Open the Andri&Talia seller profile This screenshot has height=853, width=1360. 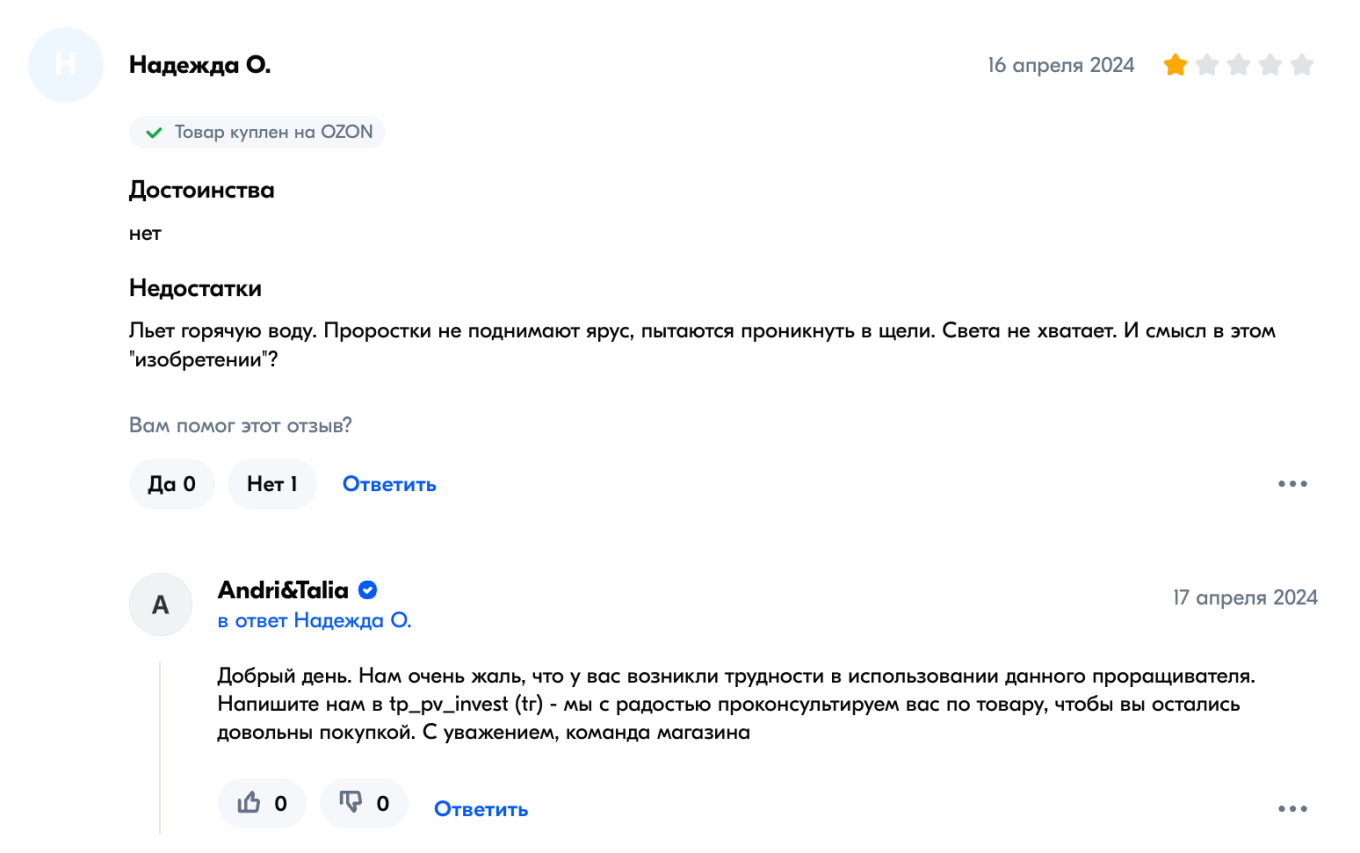[284, 590]
